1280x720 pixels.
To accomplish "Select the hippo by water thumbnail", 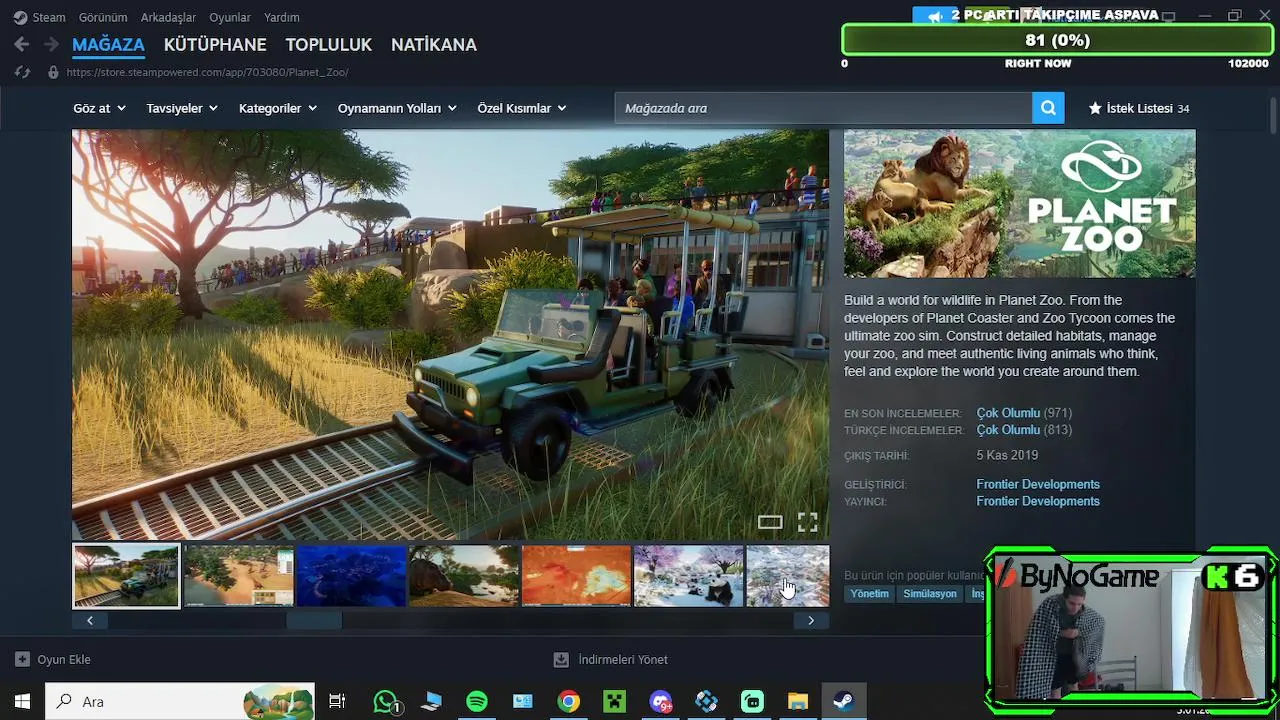I will (x=463, y=576).
